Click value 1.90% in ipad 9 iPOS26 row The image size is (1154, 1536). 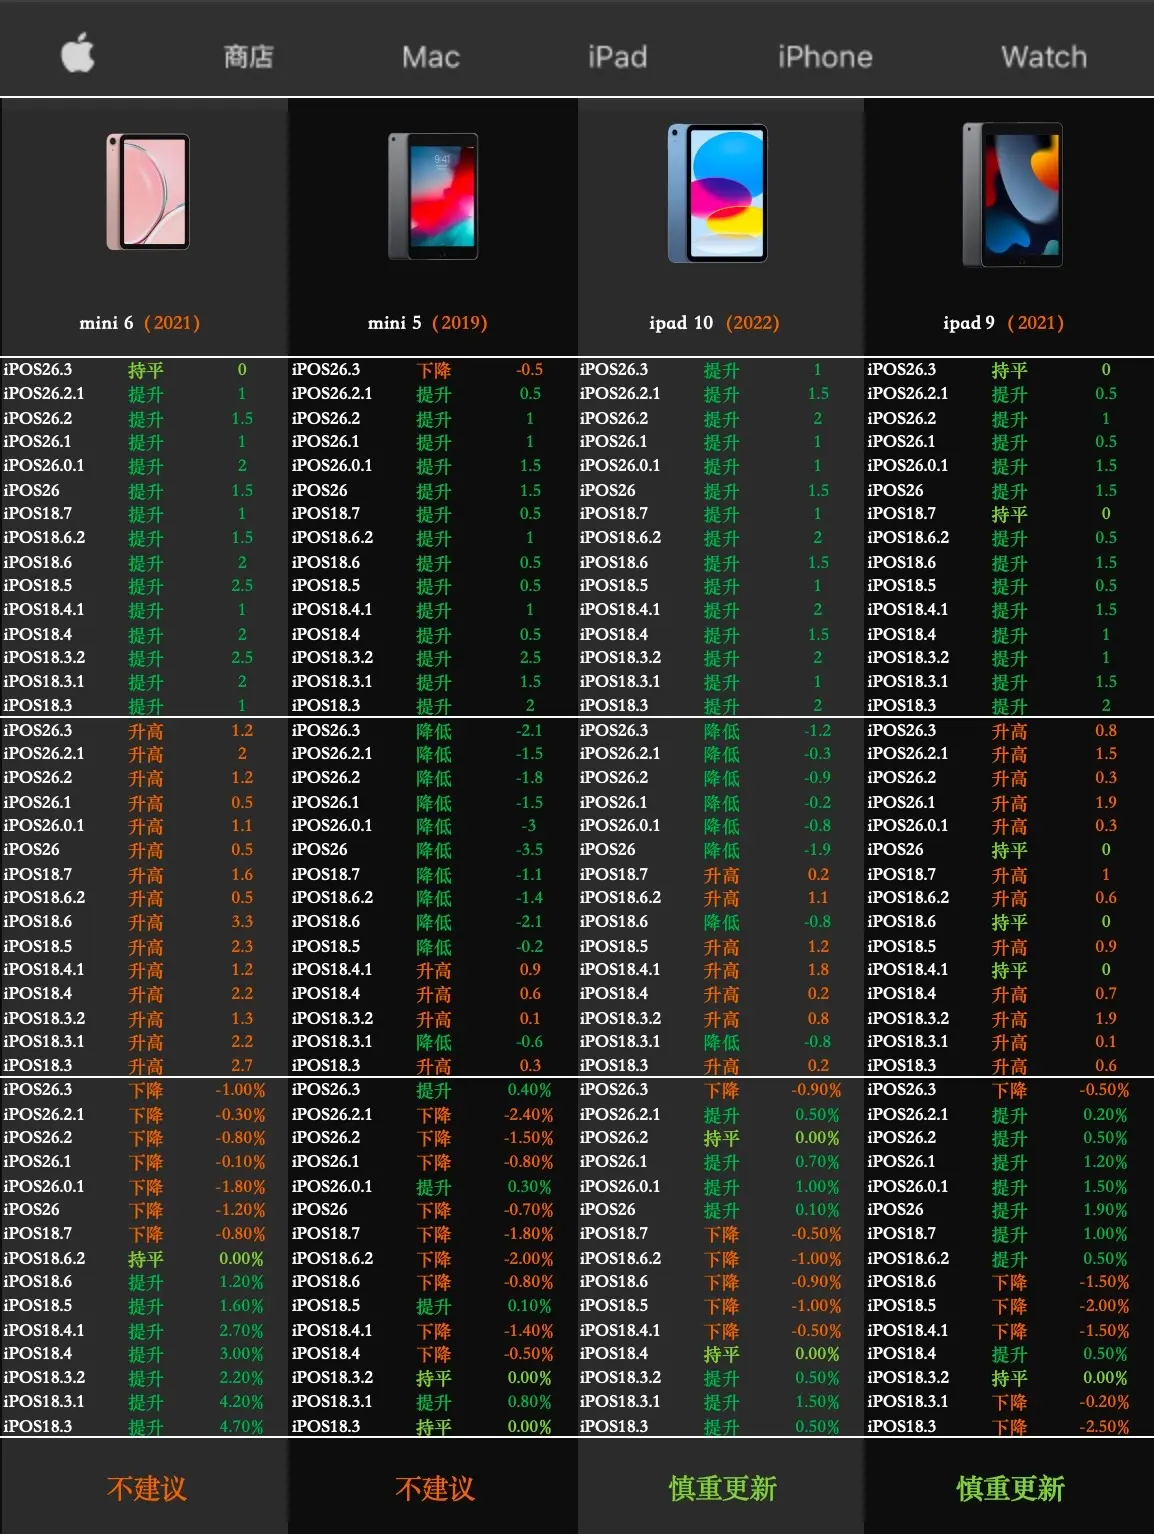coord(1105,1211)
